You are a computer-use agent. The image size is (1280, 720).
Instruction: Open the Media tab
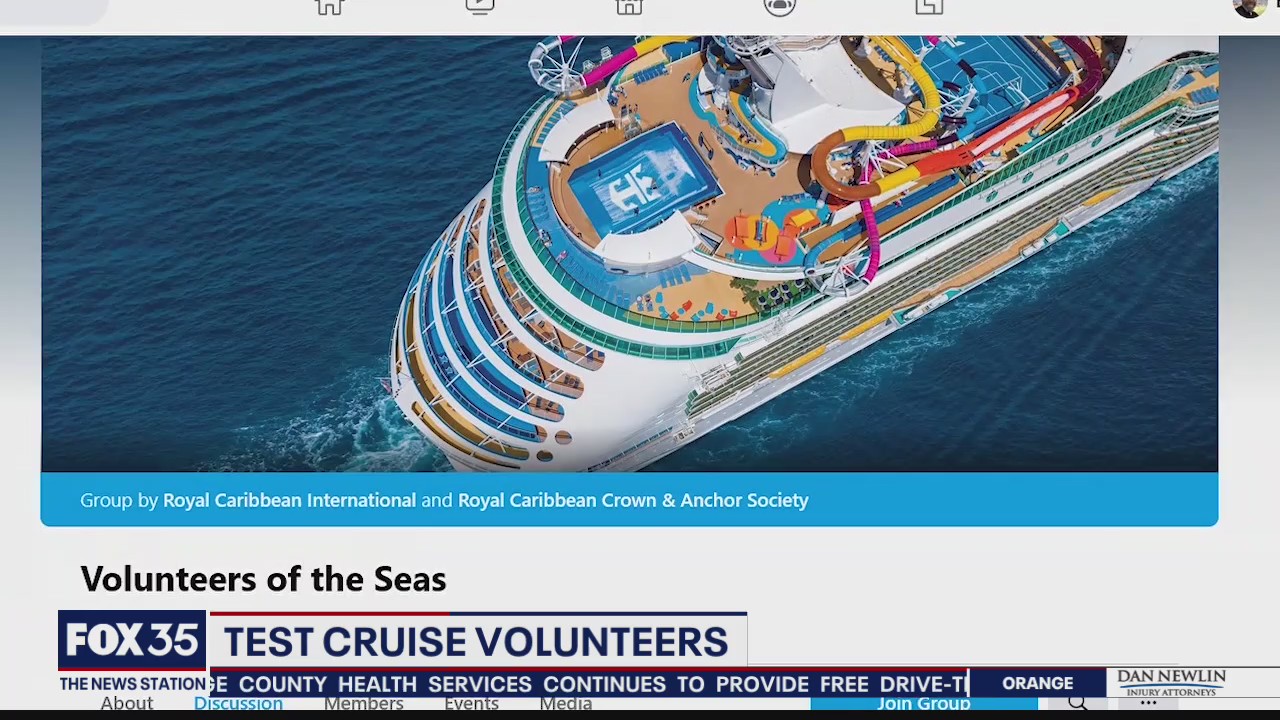click(566, 703)
